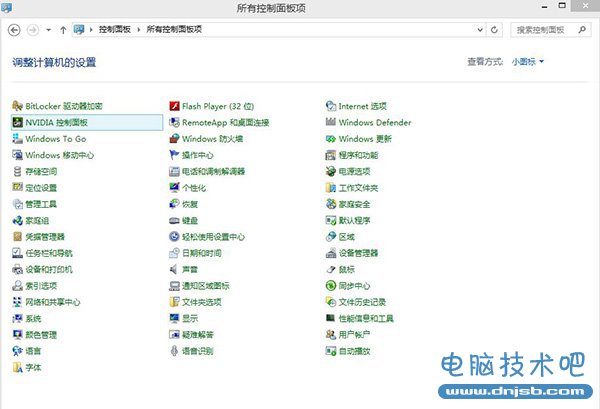Open the 自动播放 link
The image size is (600, 409).
[x=354, y=351]
